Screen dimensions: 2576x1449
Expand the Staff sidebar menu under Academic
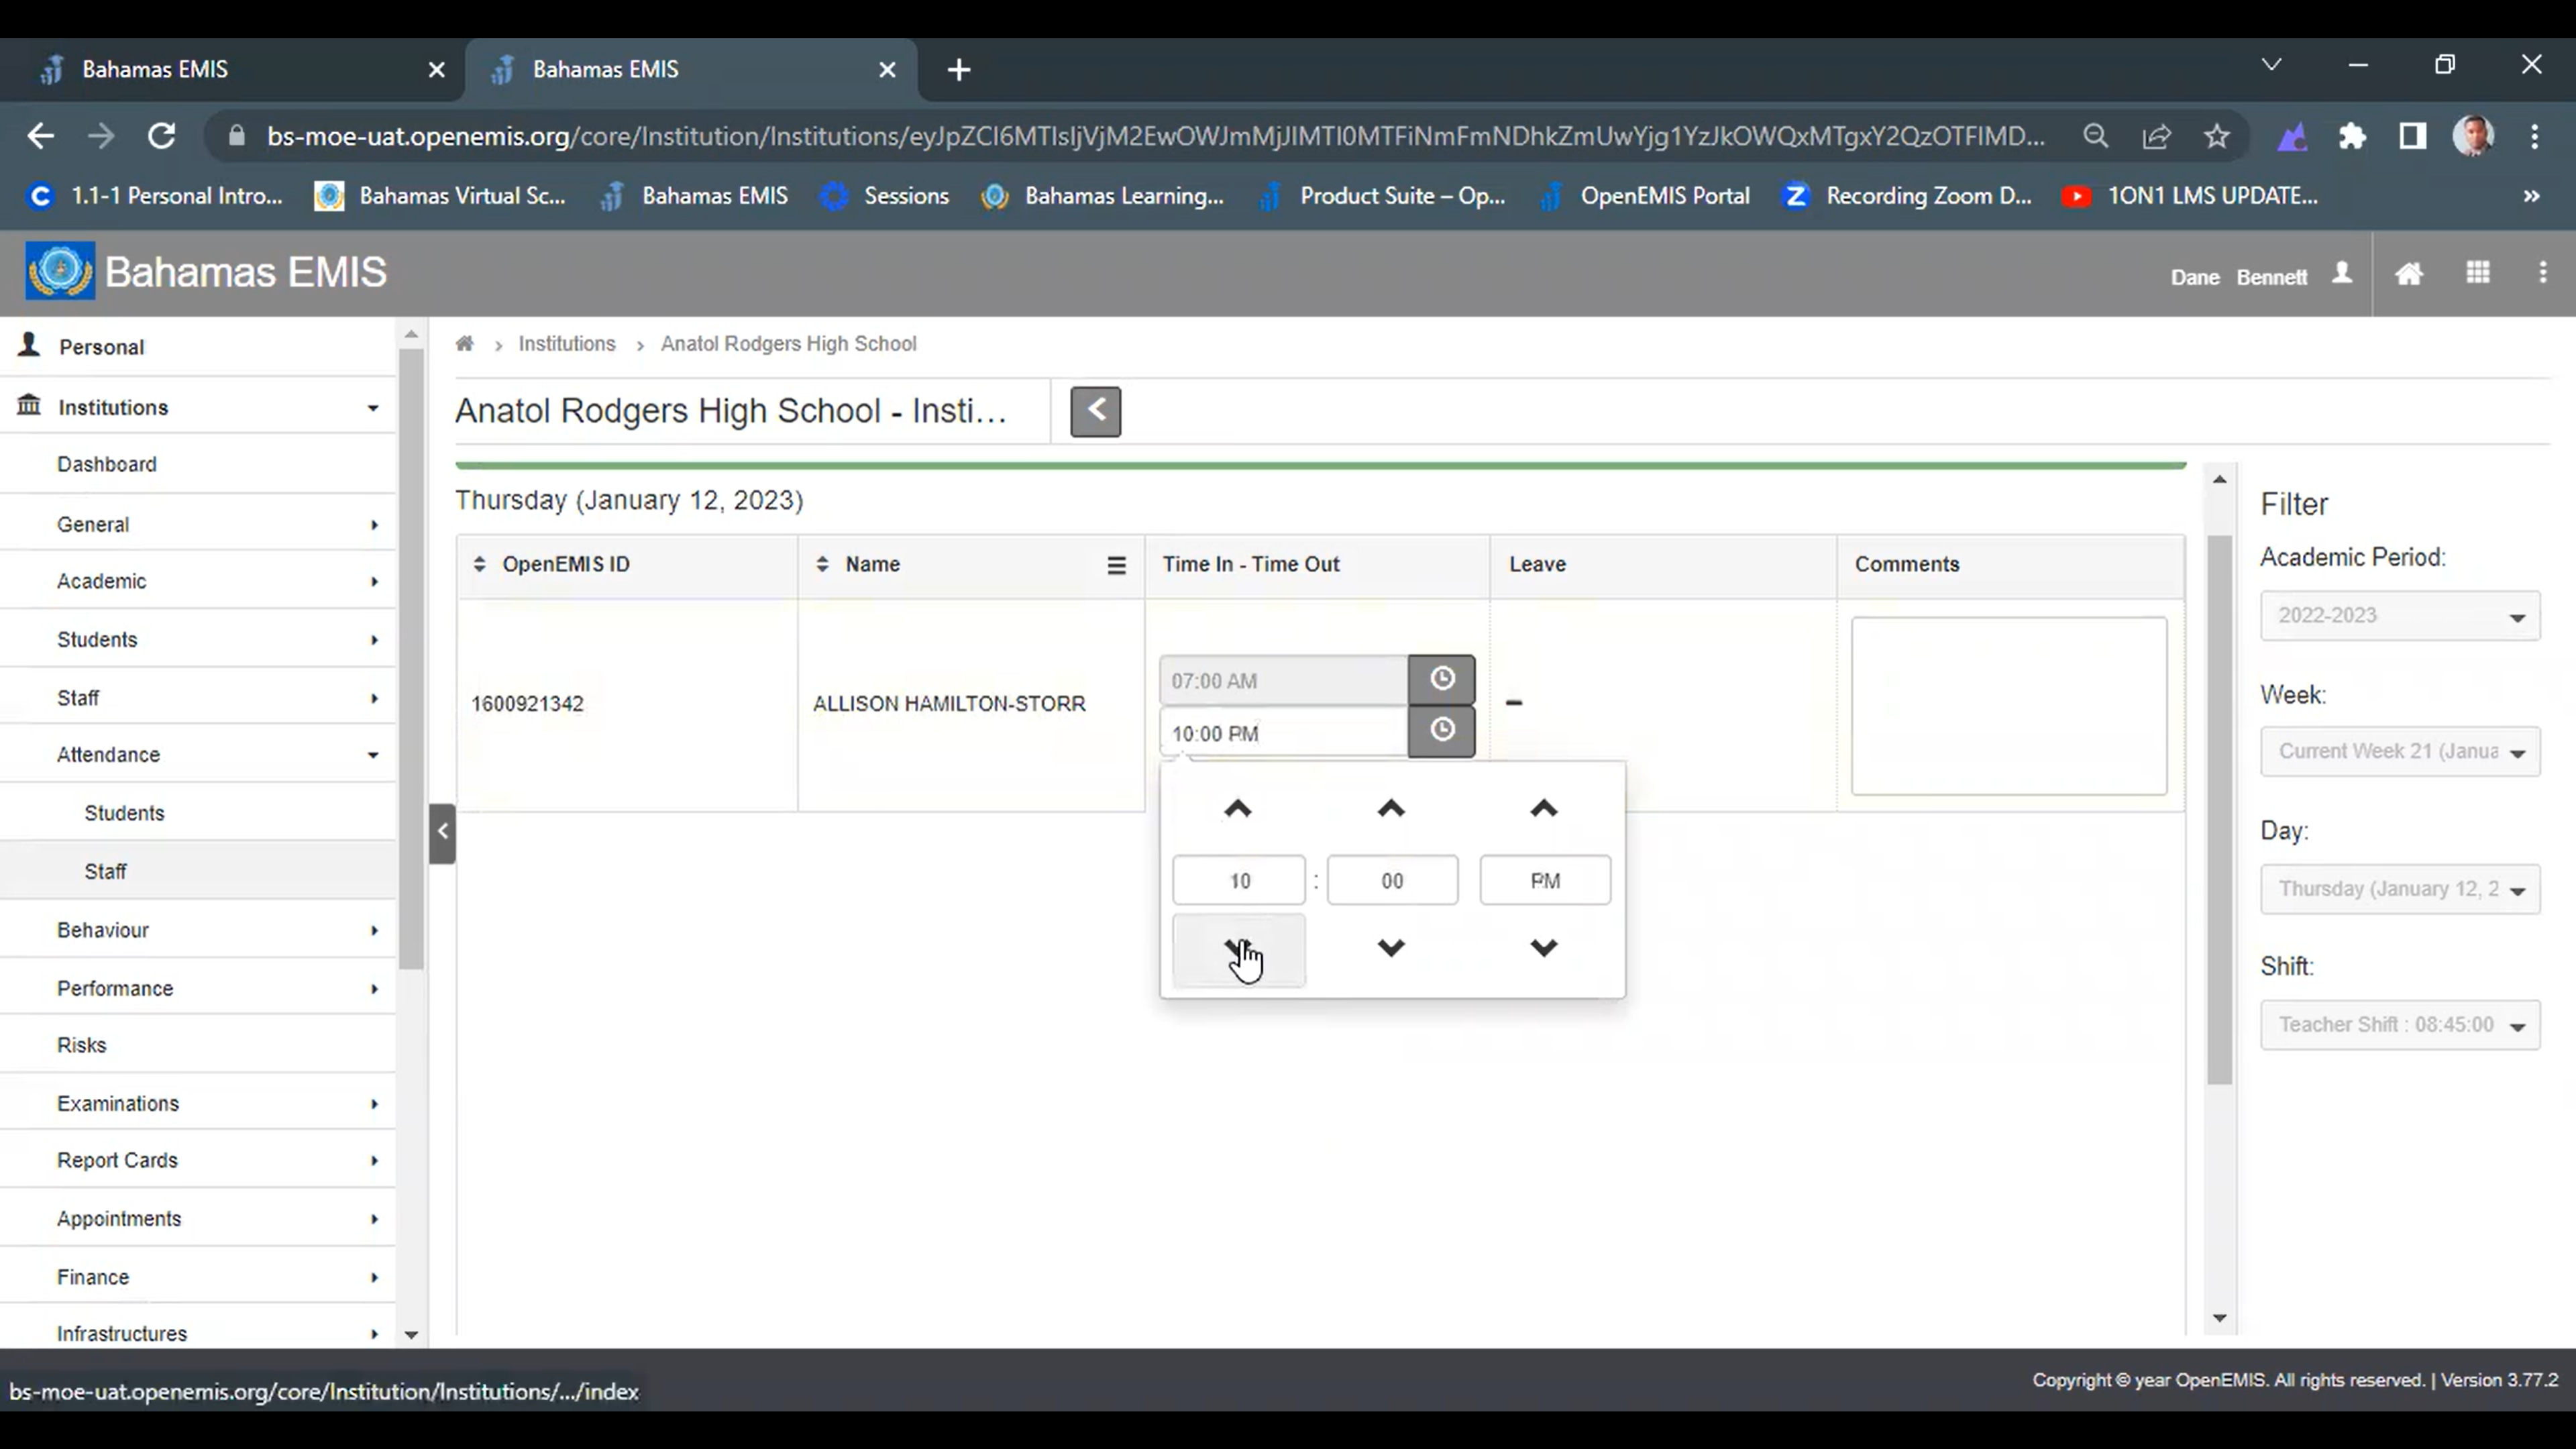198,698
